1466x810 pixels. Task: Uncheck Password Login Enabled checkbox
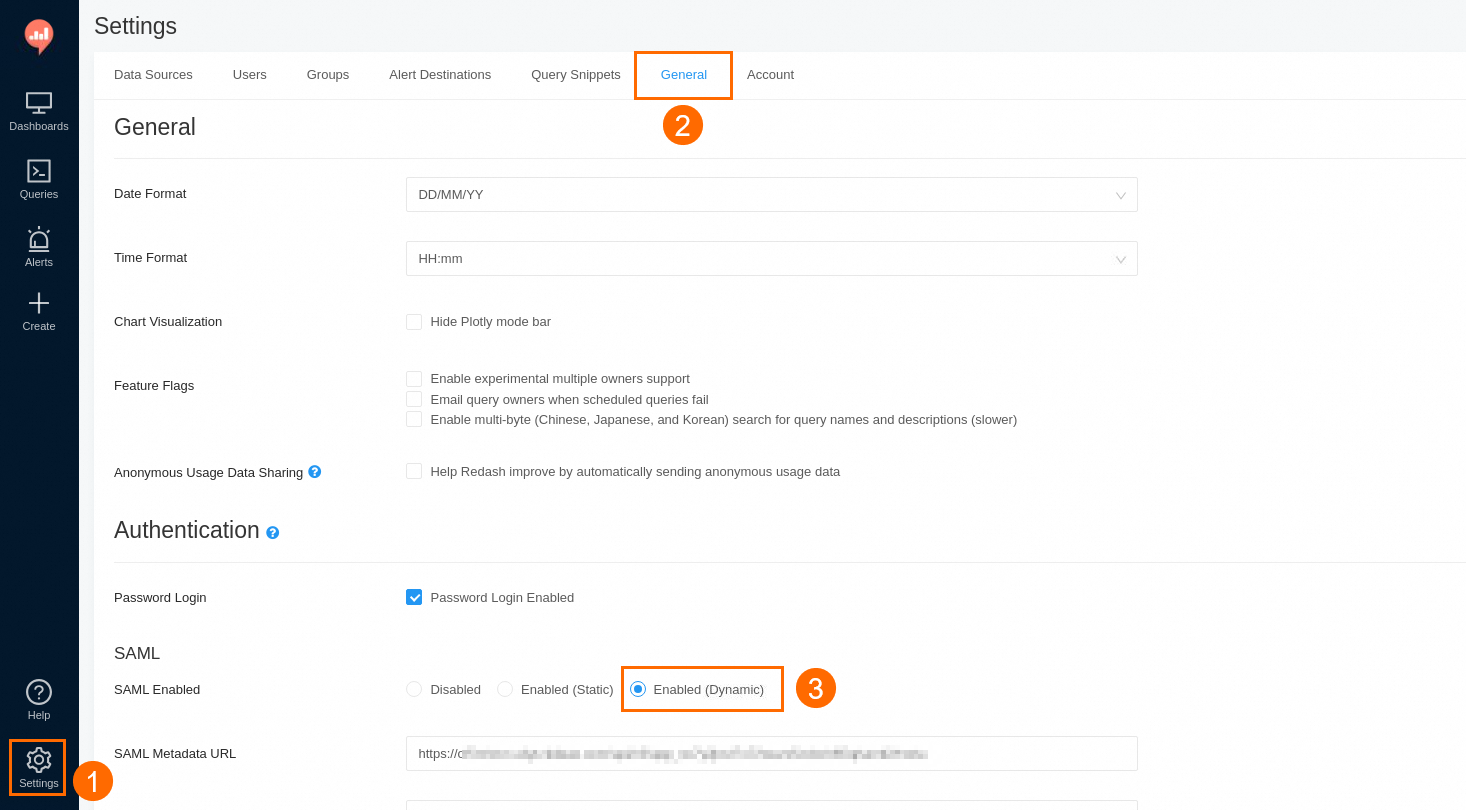414,597
